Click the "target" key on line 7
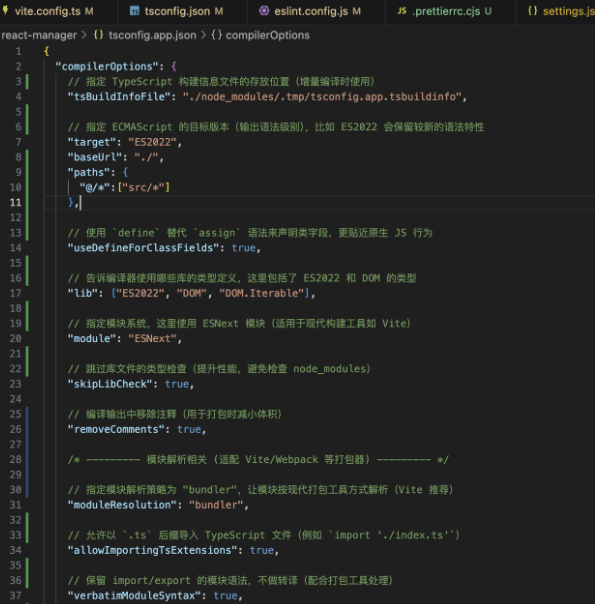598x604 pixels. 92,142
